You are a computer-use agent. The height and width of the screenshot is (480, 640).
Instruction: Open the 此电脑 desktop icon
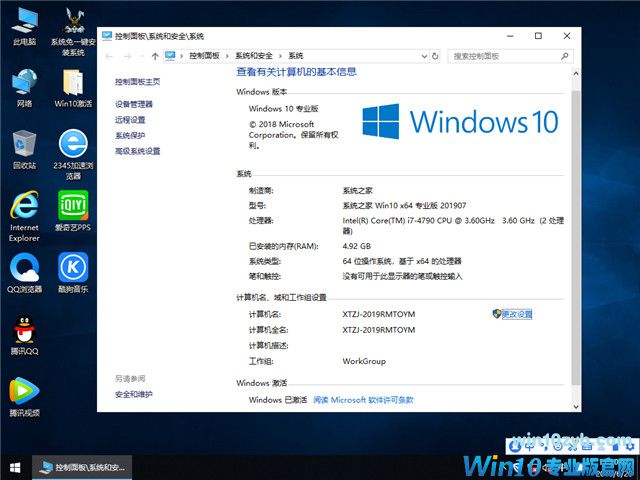[24, 25]
